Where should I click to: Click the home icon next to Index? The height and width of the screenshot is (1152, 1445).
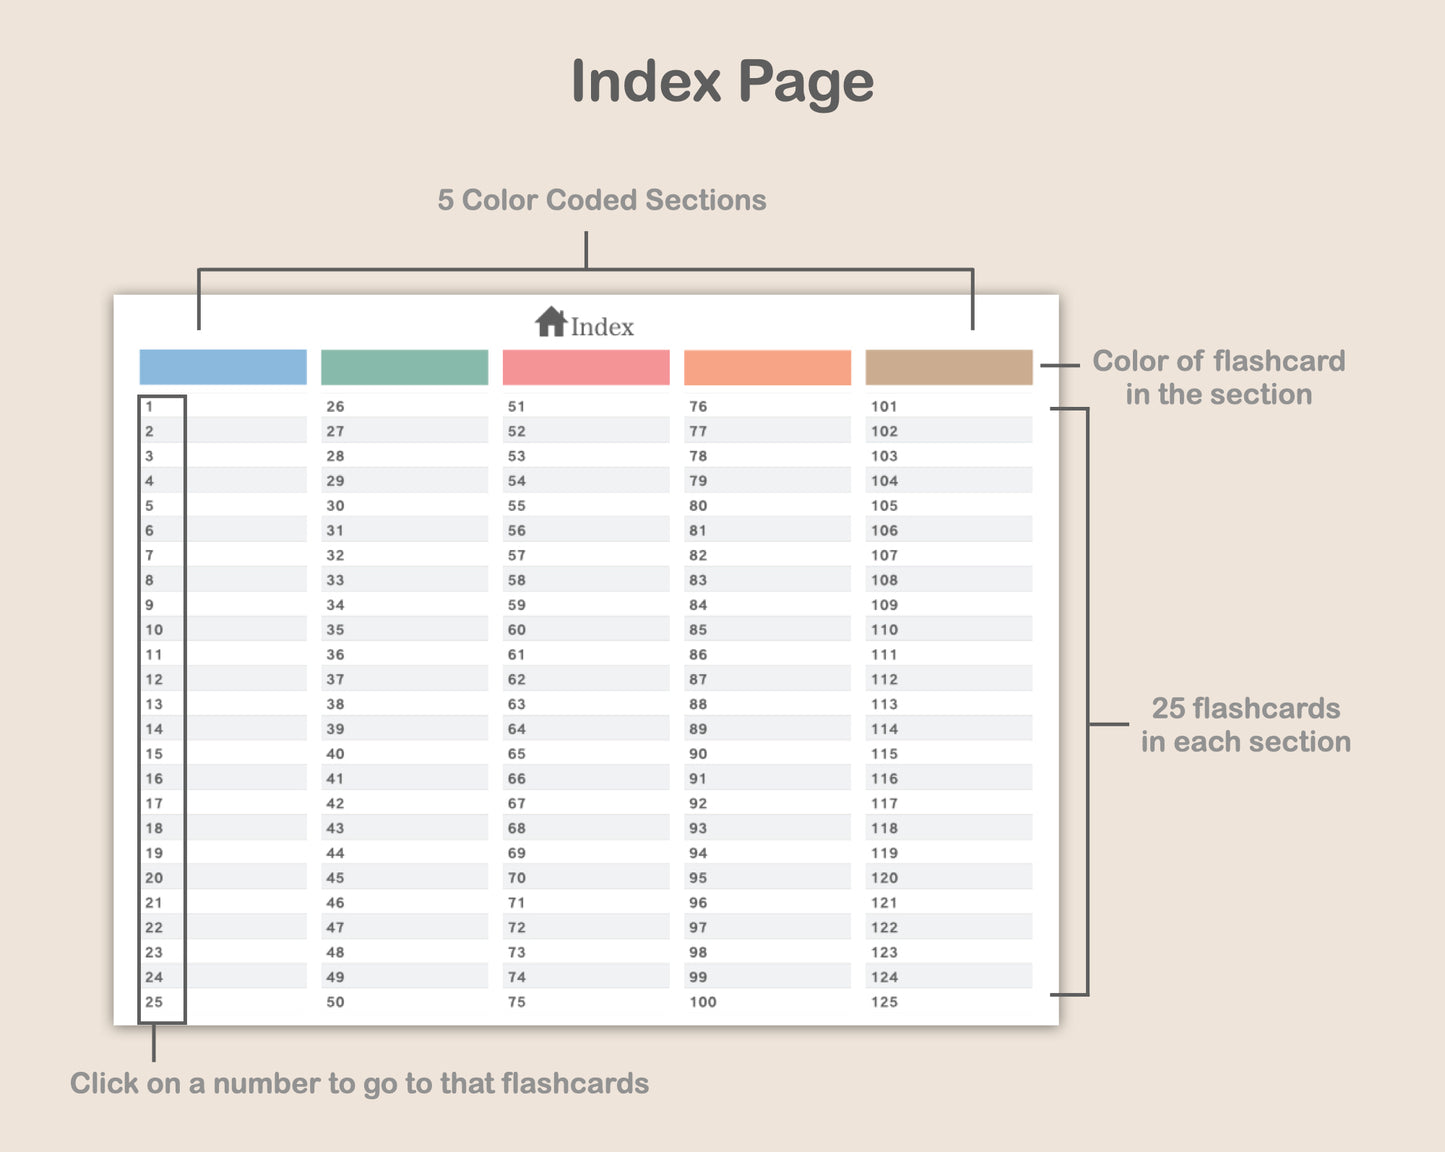click(551, 322)
